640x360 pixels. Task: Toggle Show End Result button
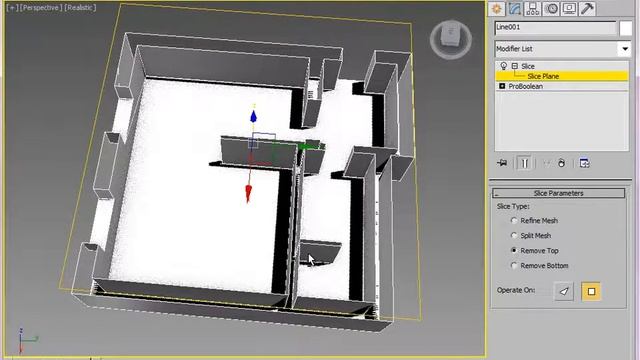click(x=524, y=163)
